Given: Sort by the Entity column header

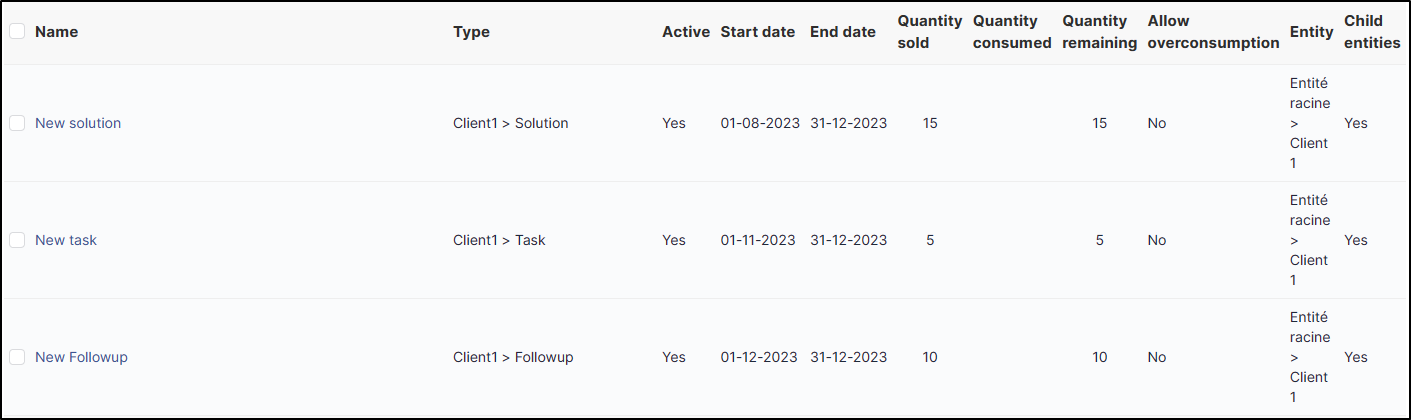Looking at the screenshot, I should [1311, 32].
